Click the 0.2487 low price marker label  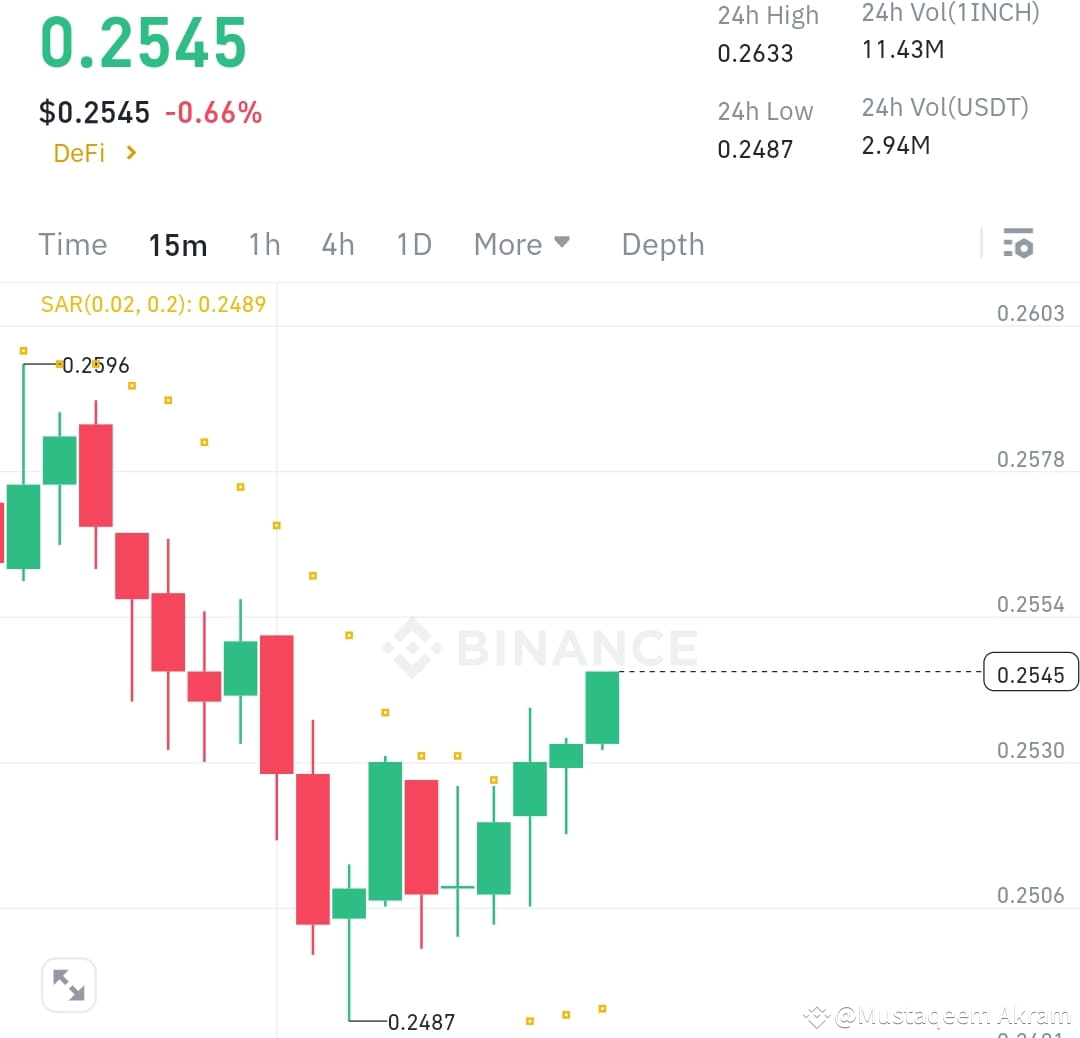point(420,1022)
